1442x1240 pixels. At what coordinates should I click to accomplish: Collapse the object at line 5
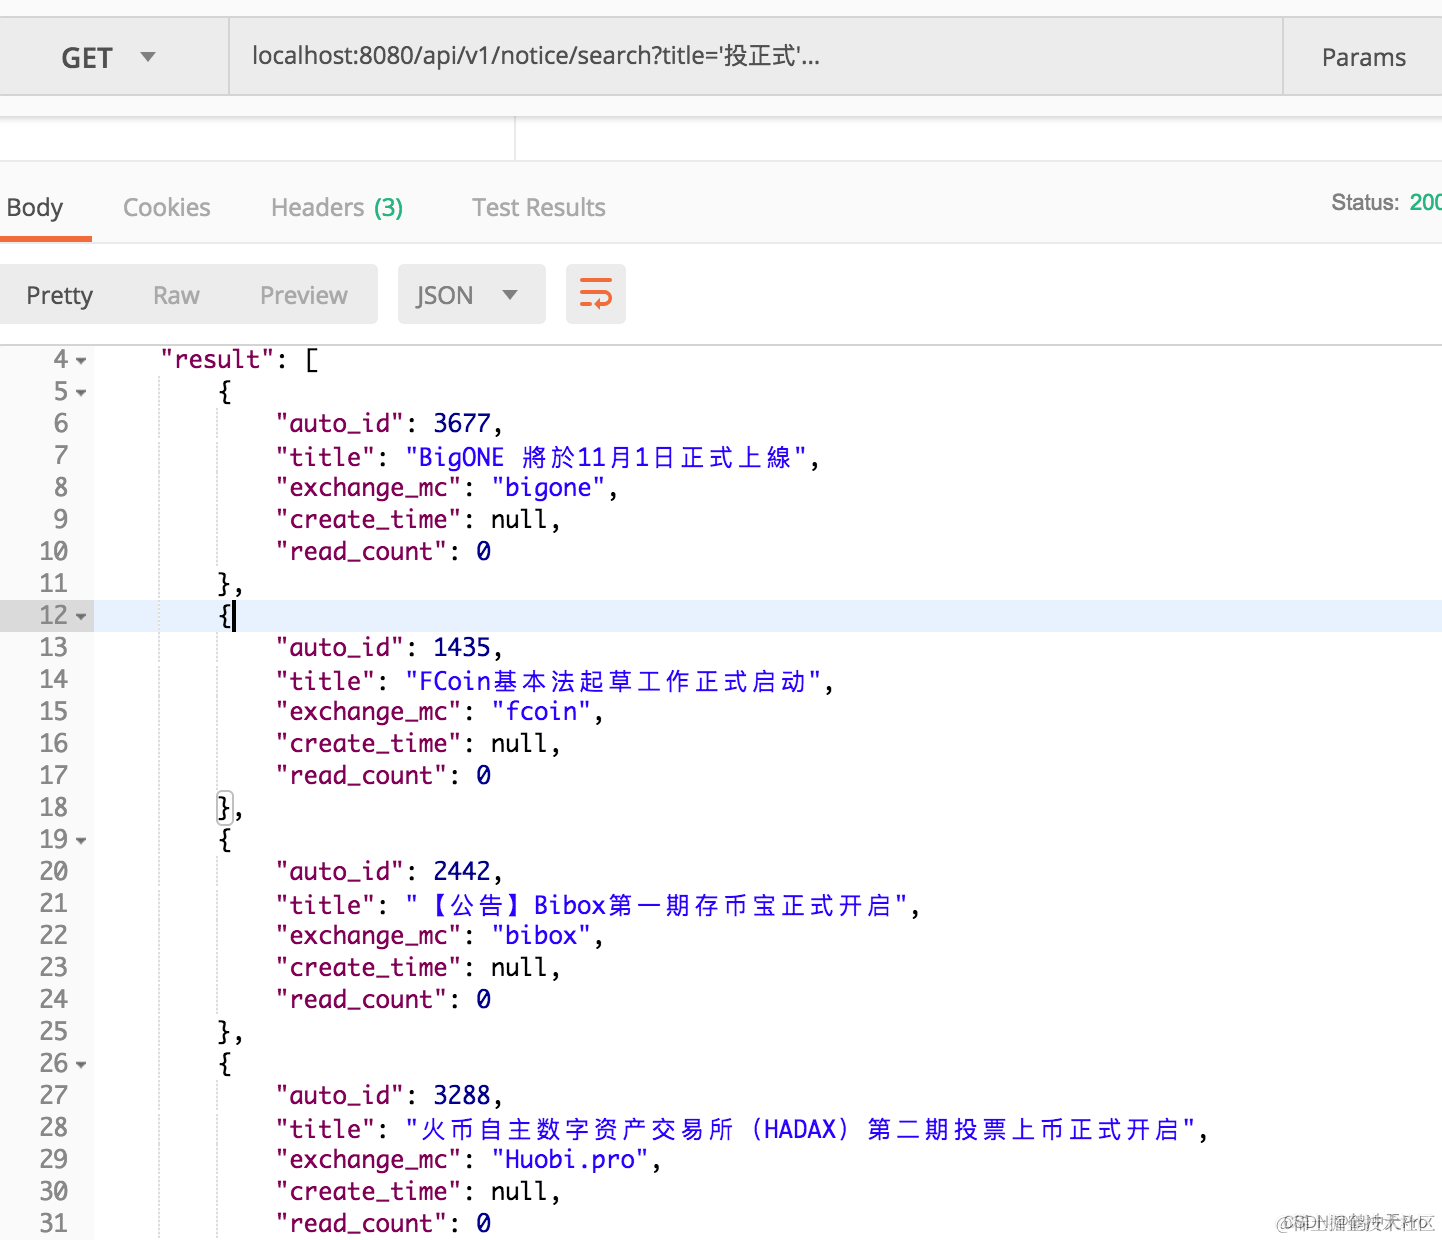(81, 392)
